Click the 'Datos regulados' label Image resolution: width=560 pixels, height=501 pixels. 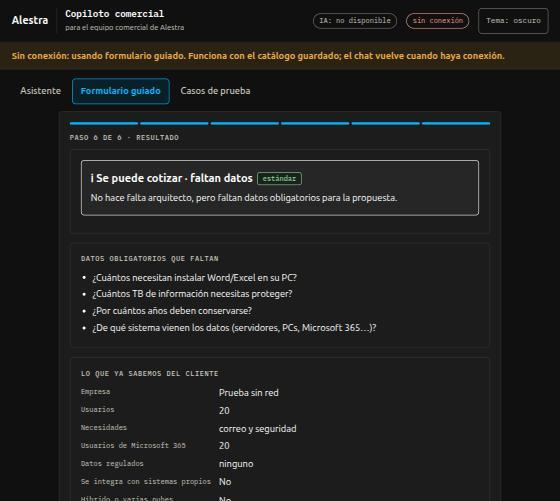pos(112,464)
